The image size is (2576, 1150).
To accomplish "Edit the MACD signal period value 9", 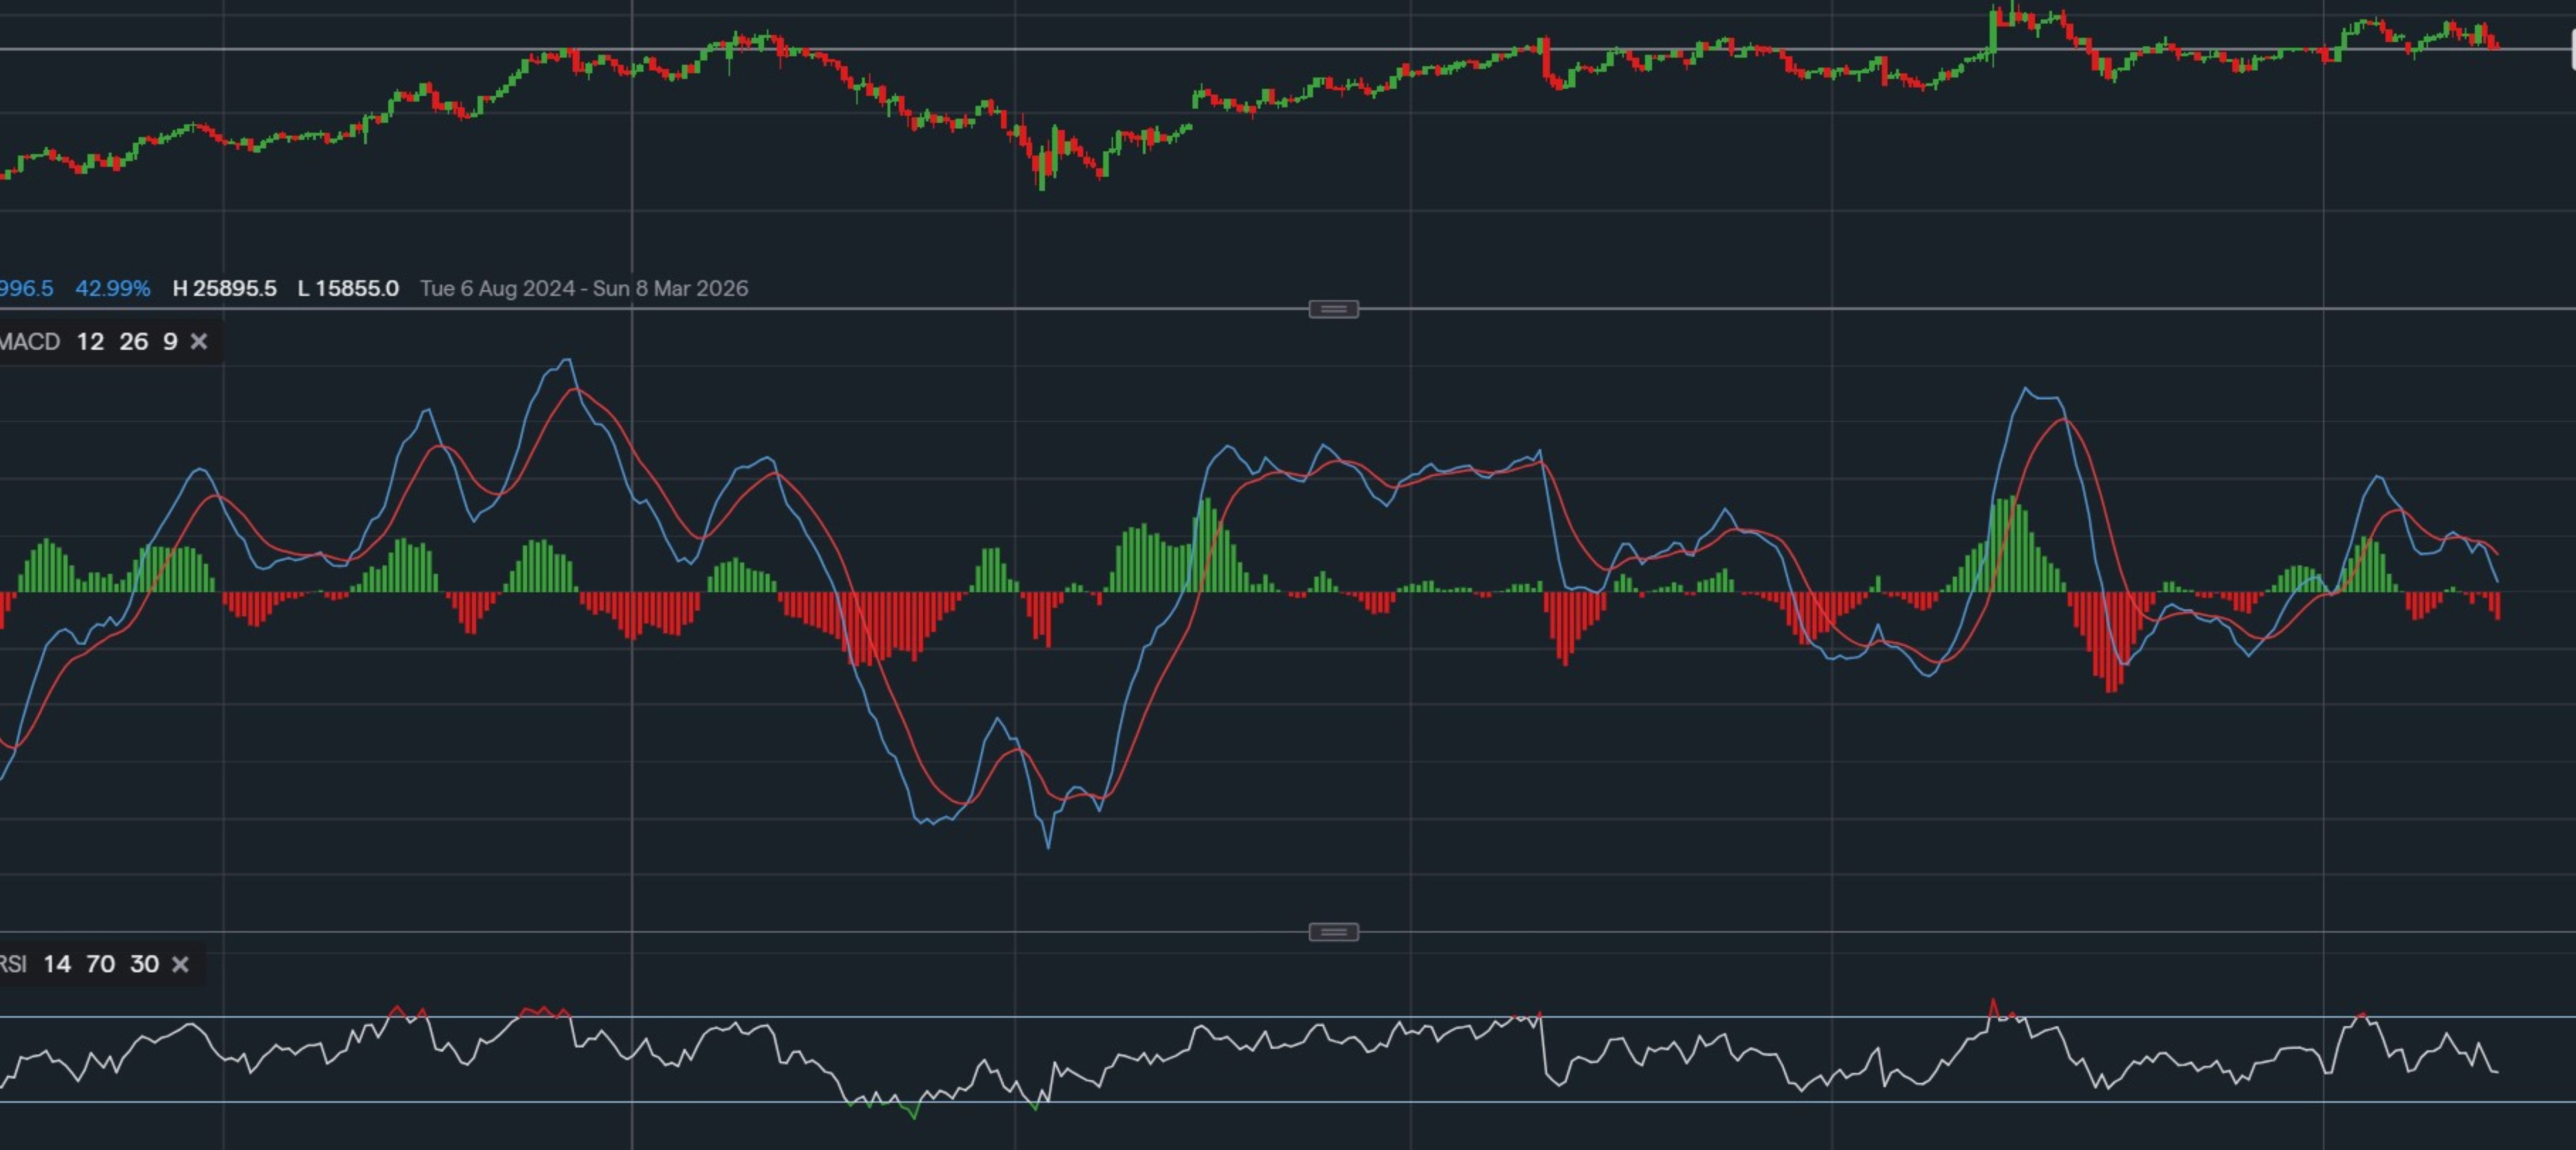I will point(170,342).
